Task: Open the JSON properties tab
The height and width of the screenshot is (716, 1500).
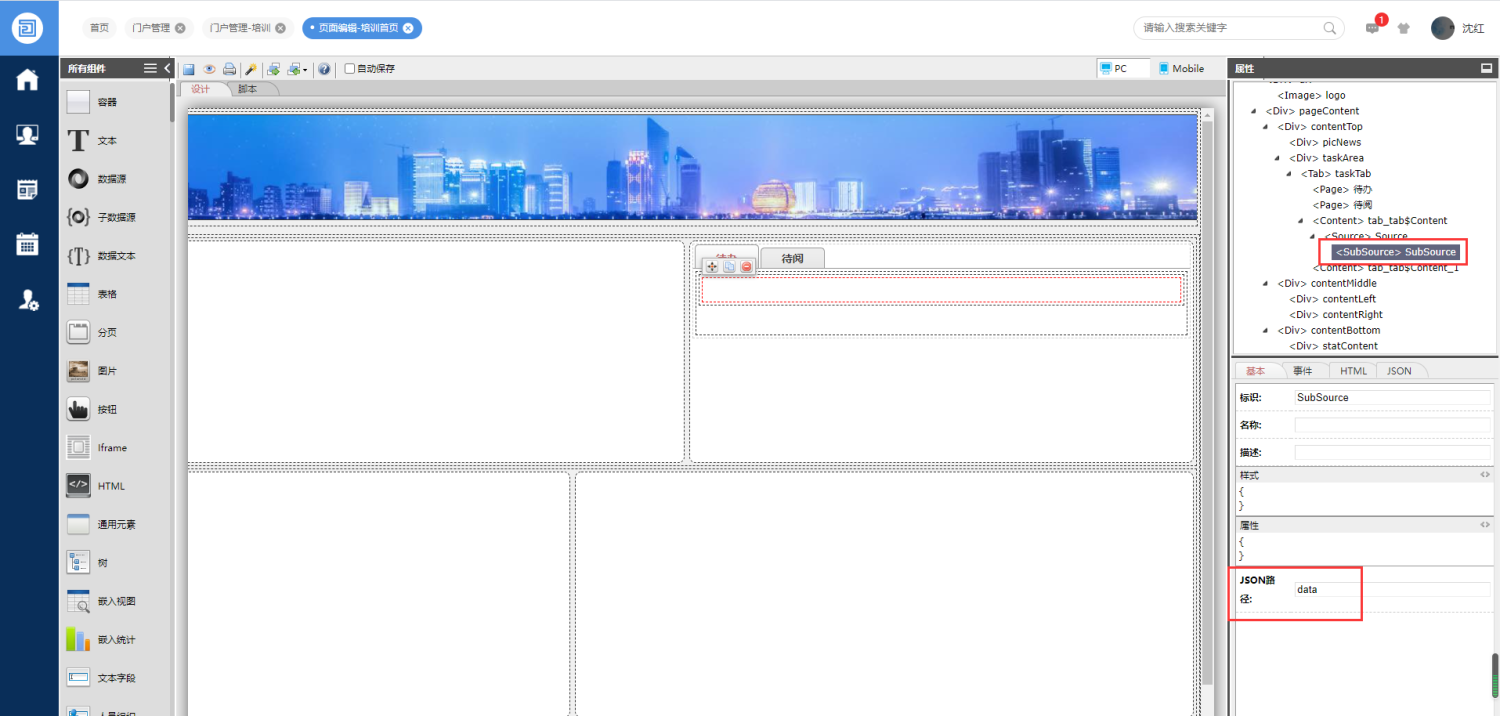Action: pyautogui.click(x=1400, y=371)
